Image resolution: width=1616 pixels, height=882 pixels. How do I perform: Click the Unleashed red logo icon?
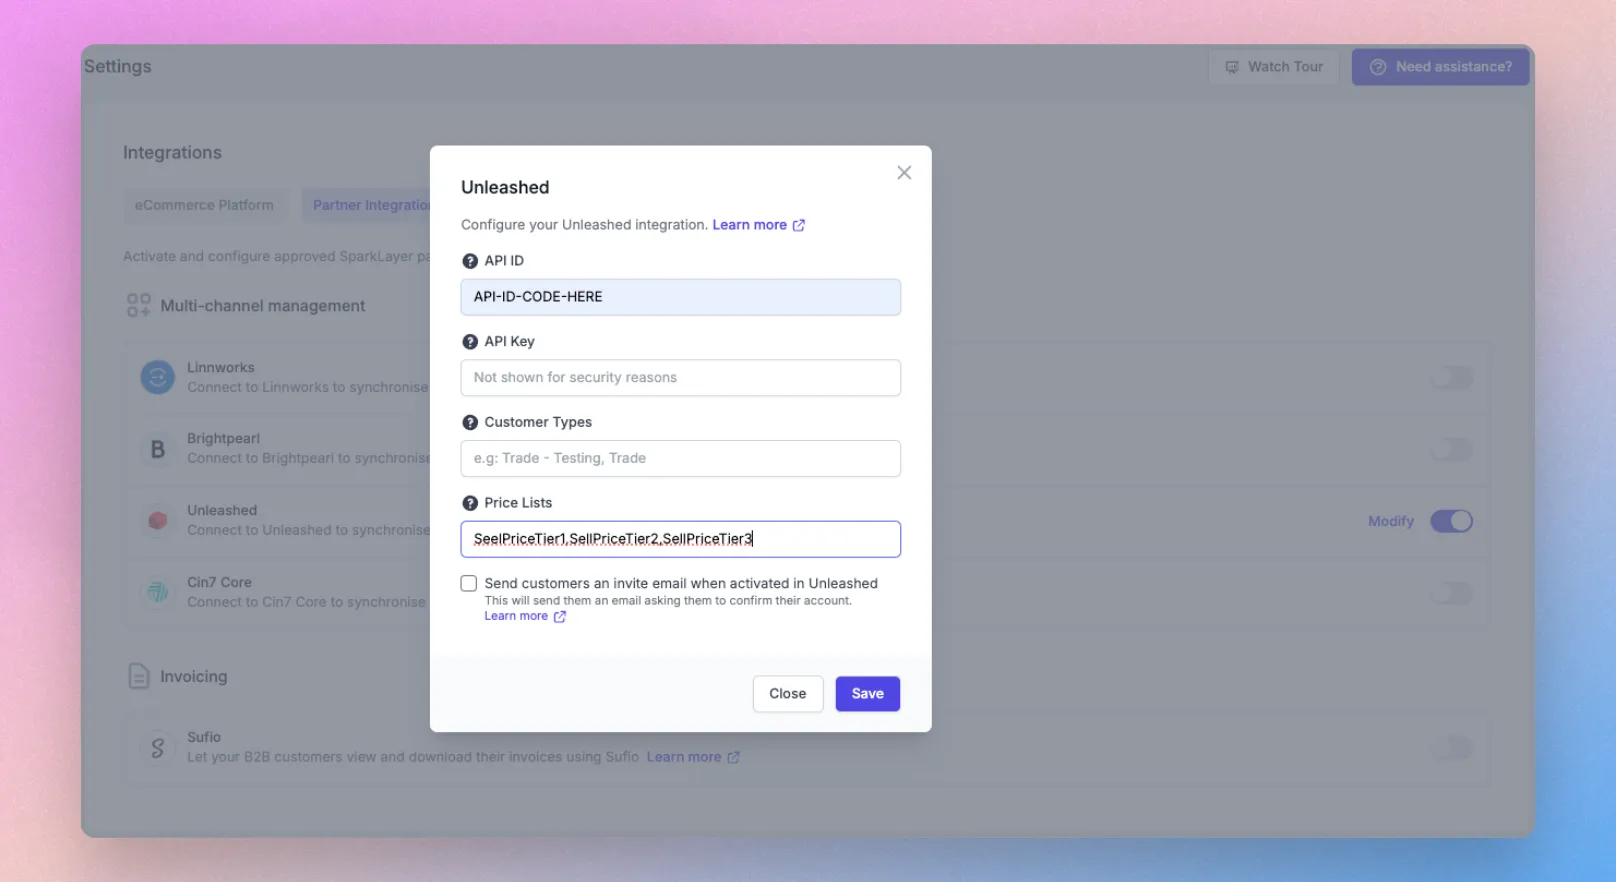click(157, 520)
